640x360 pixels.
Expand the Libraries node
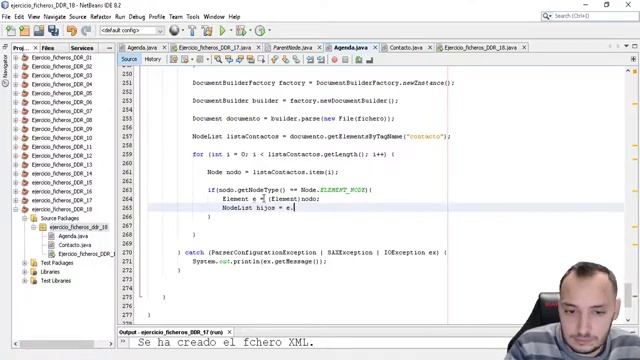click(x=25, y=272)
